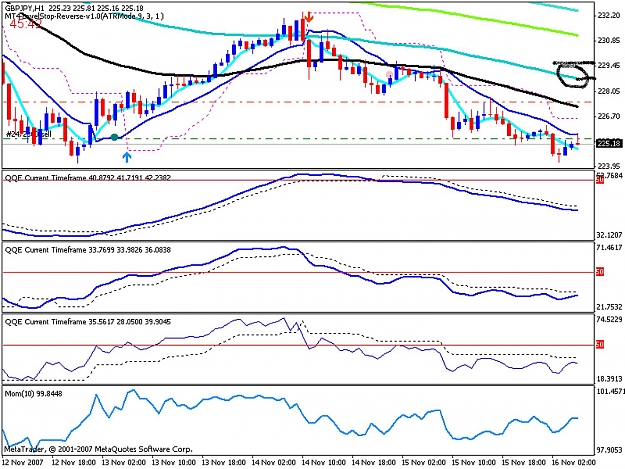Click price scale value 229.45
Viewport: 625px width, 469px height.
(608, 66)
